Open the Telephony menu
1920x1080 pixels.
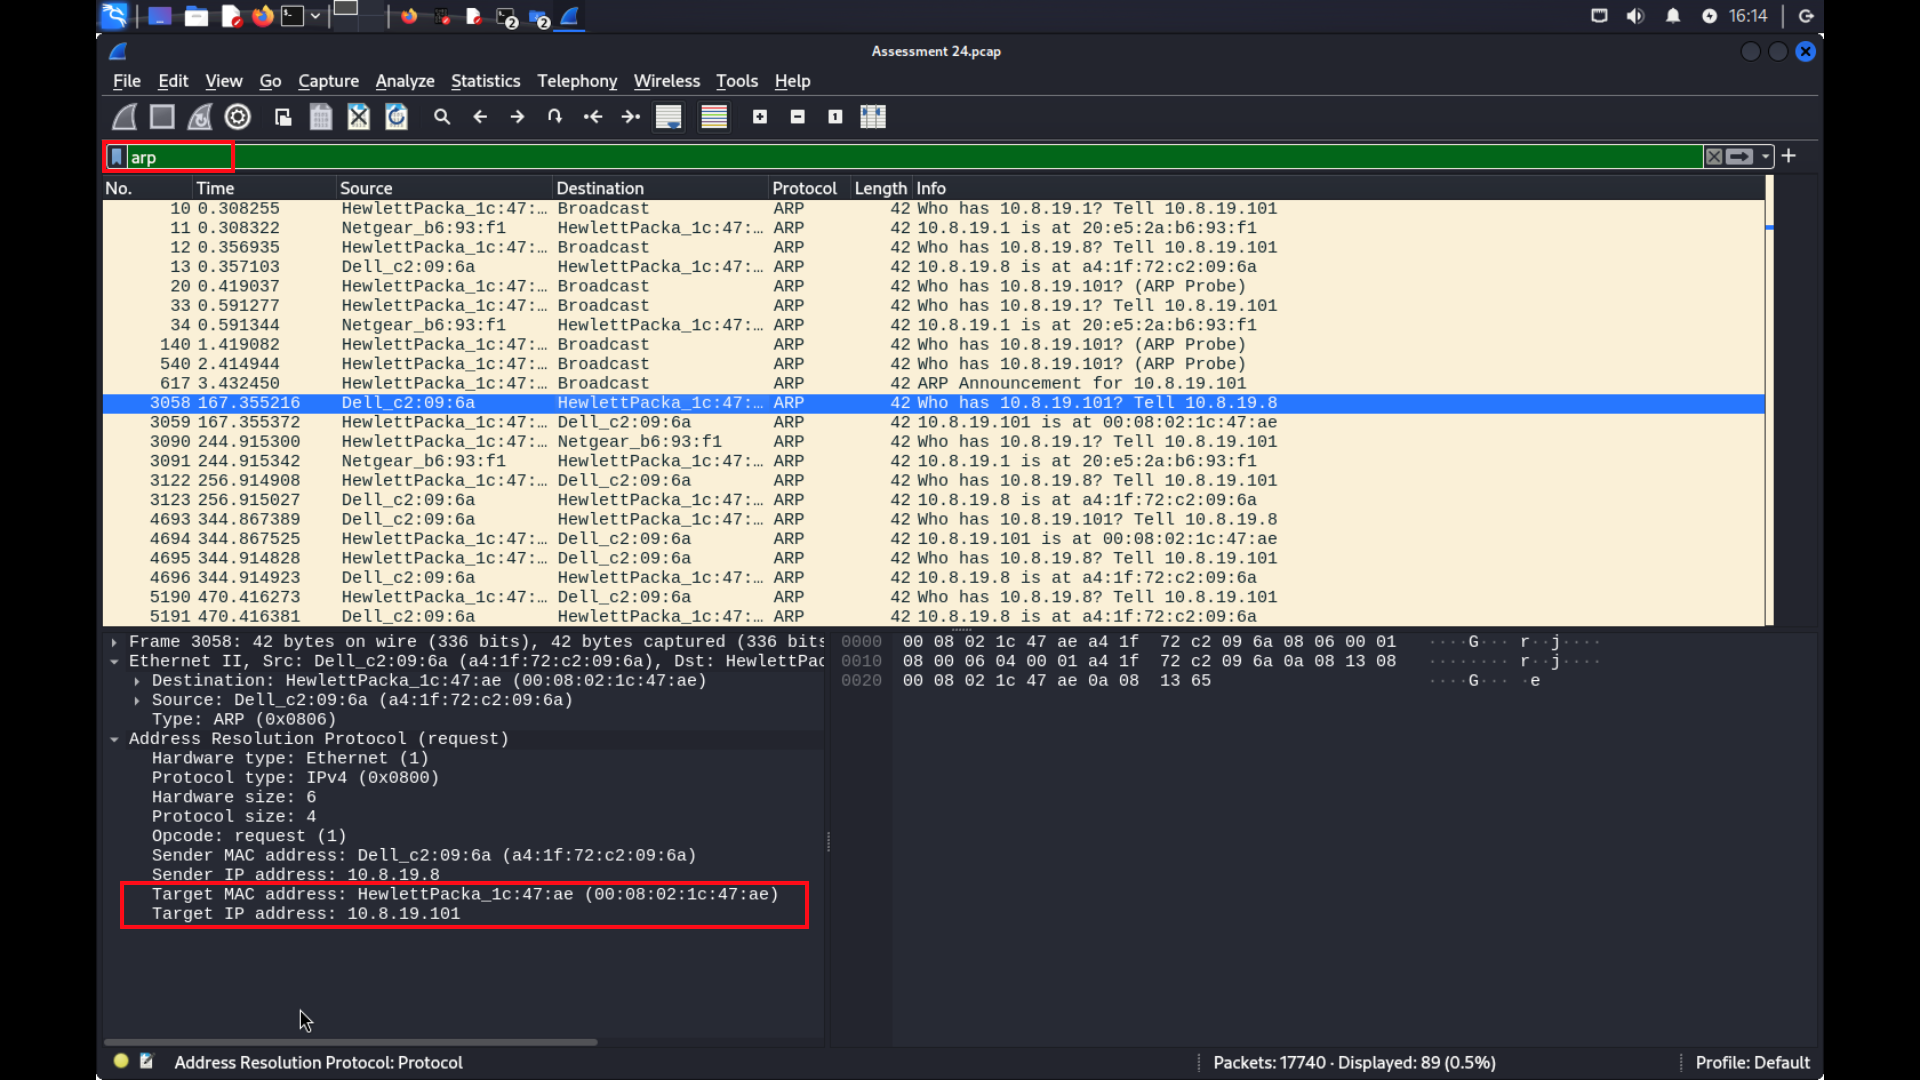tap(576, 81)
